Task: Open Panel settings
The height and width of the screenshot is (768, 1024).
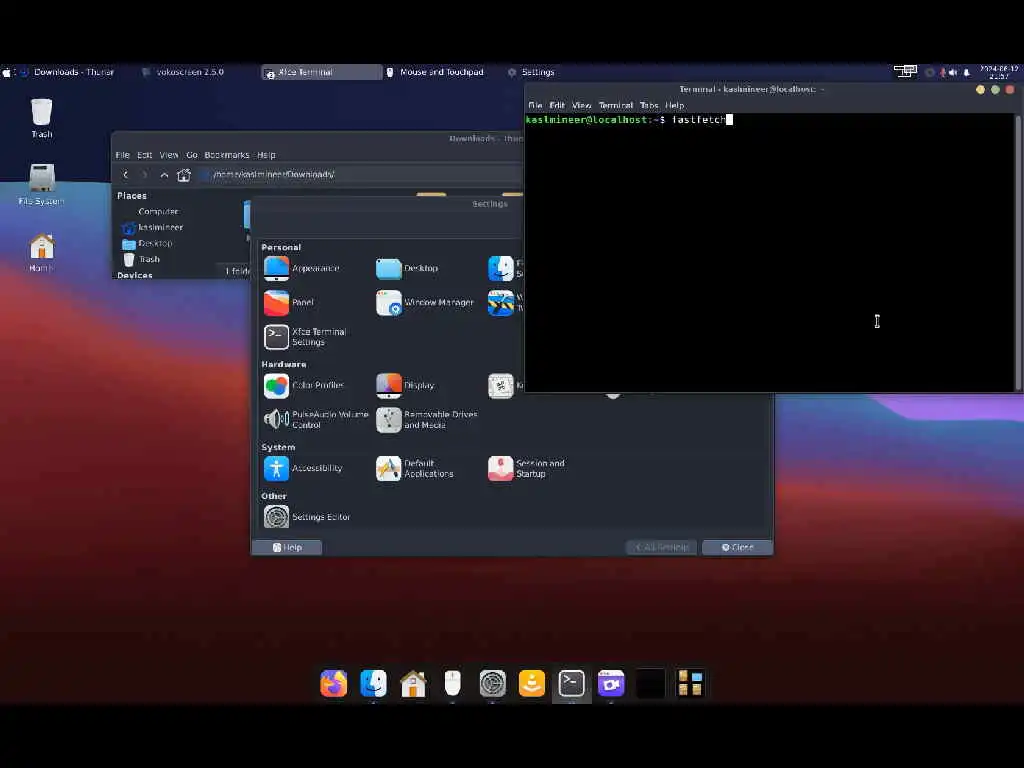Action: pyautogui.click(x=289, y=303)
